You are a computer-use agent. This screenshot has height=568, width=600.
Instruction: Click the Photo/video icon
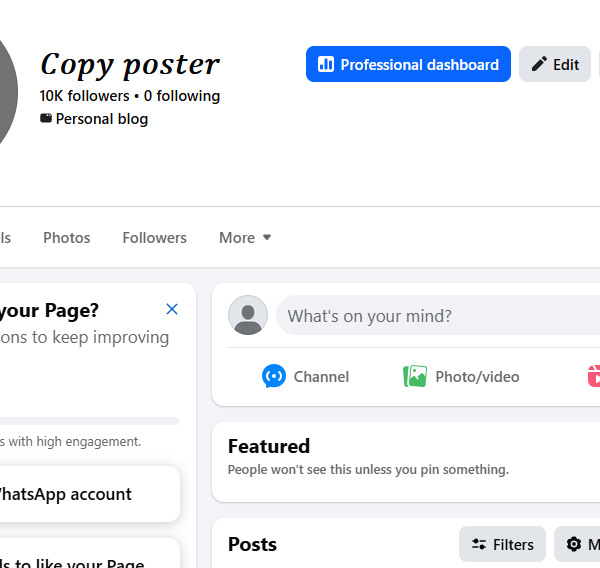point(415,376)
